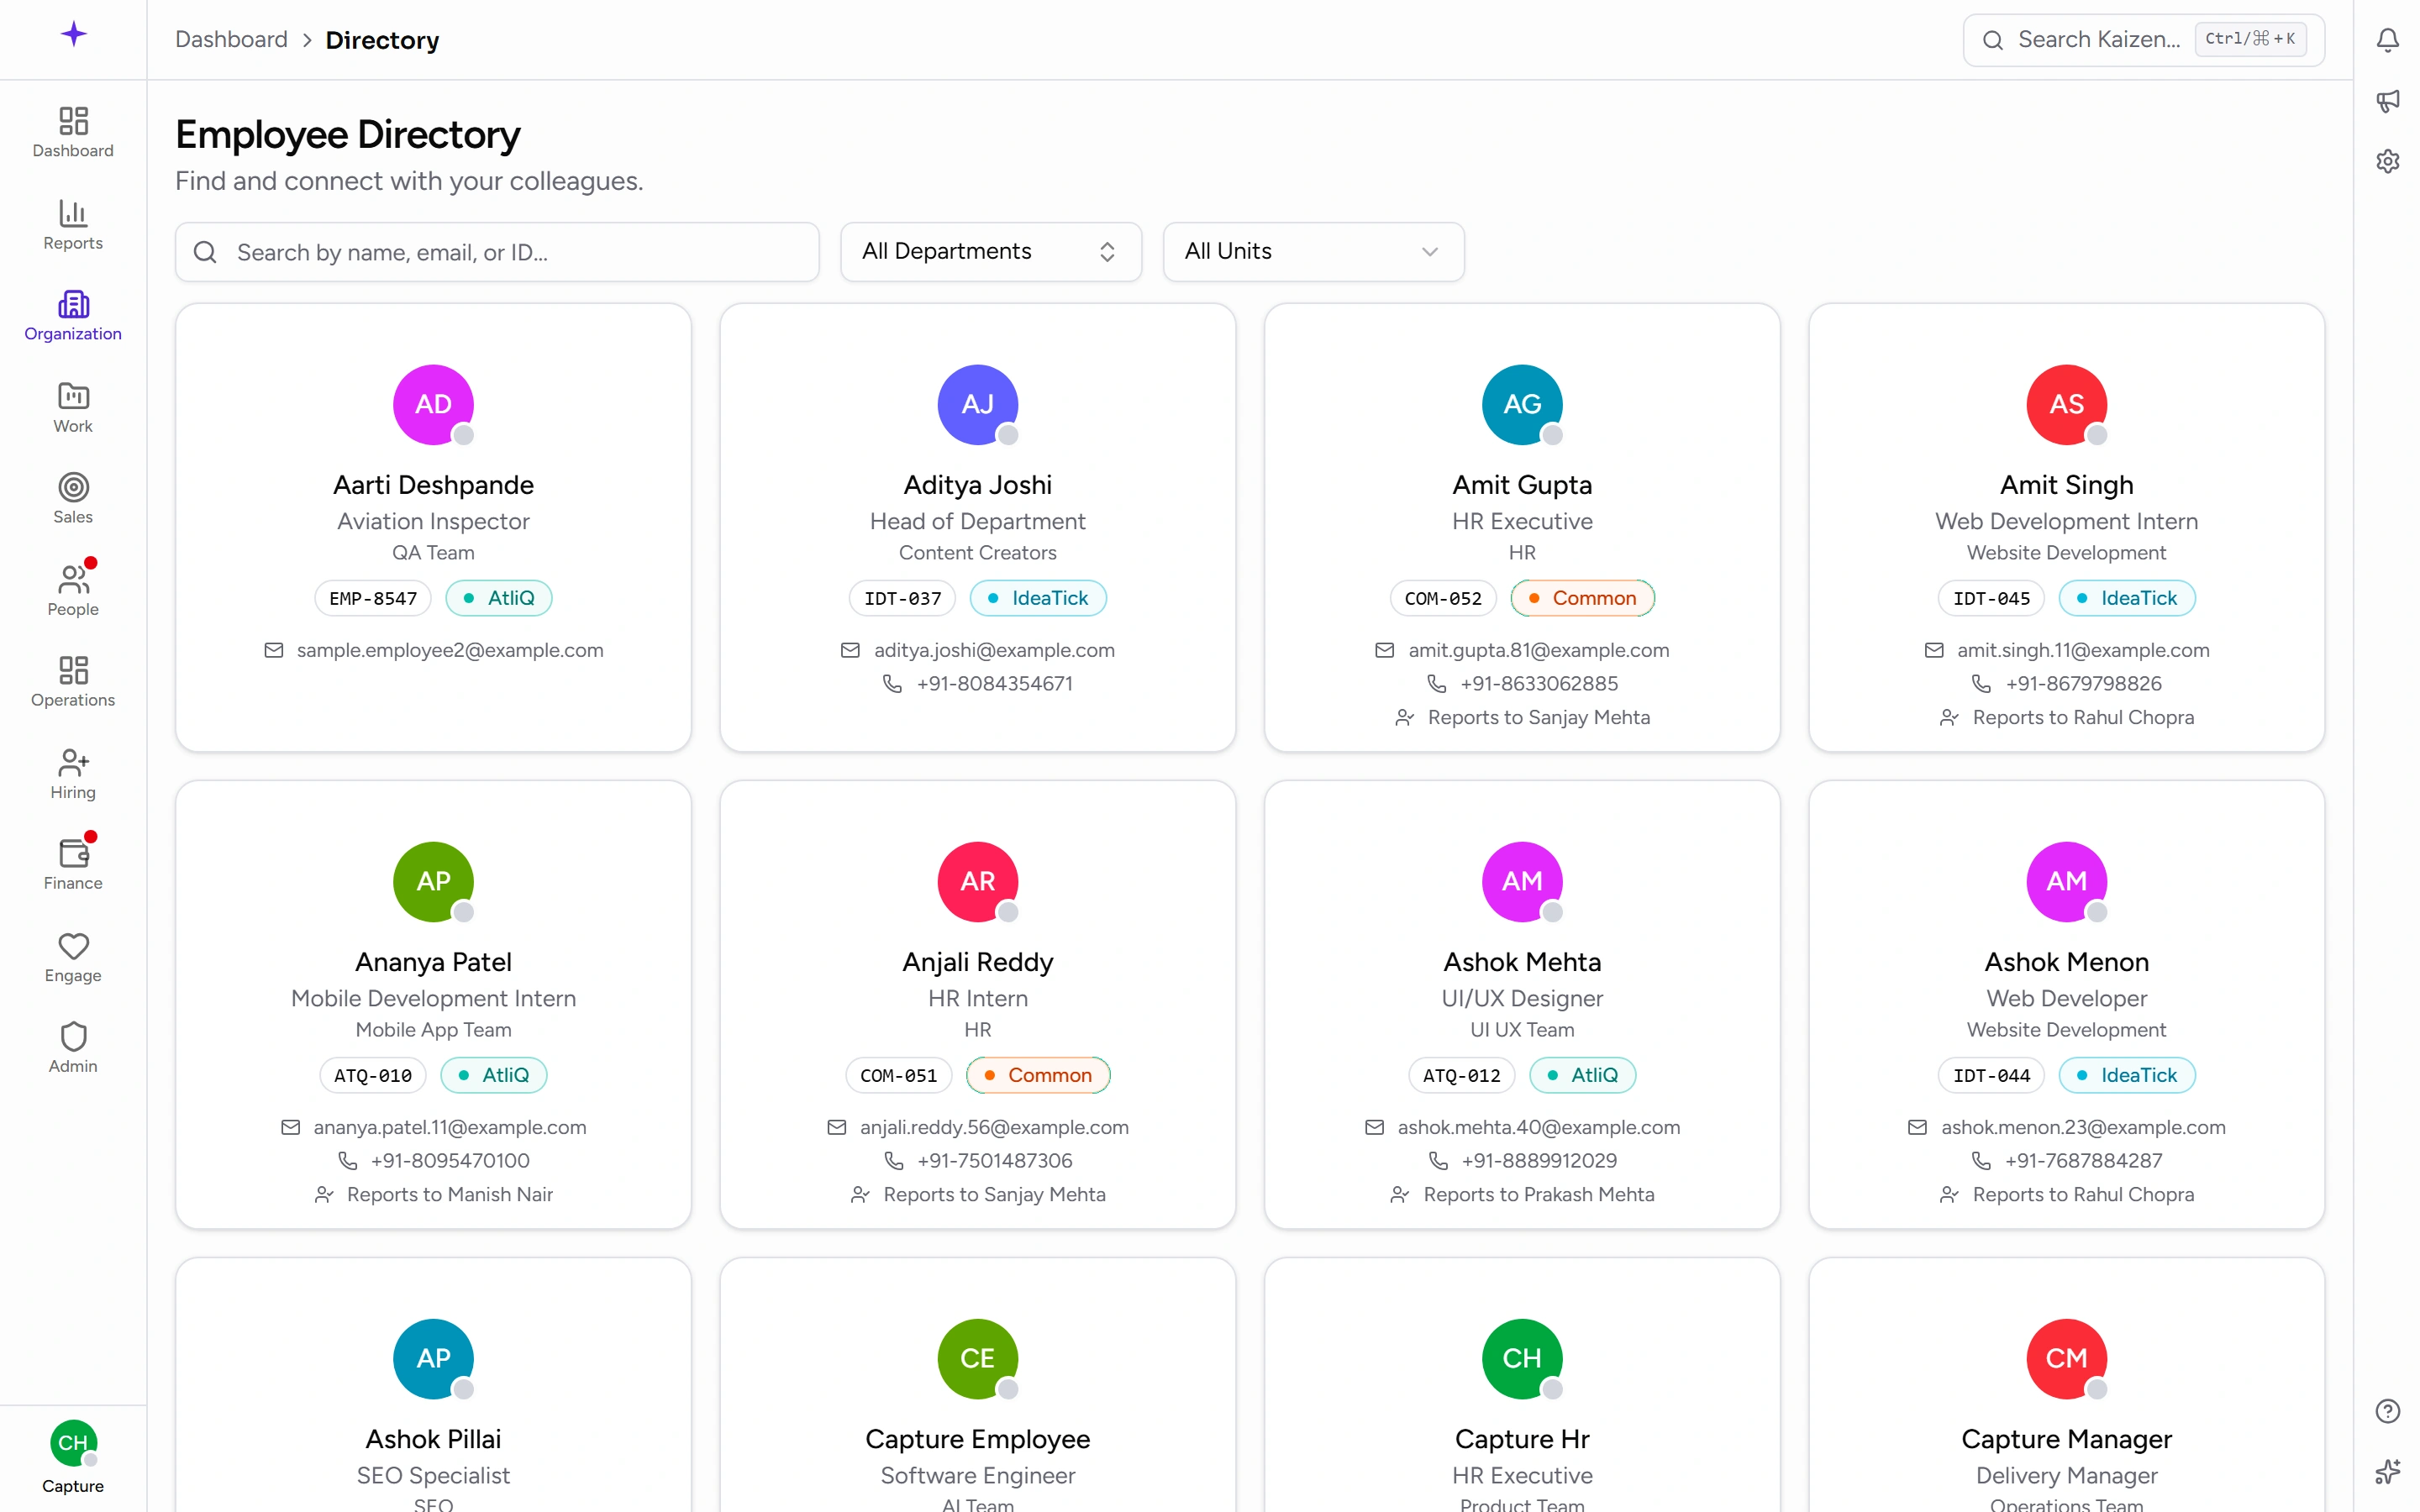Click Ananya Patel's AP avatar
Screen dimensions: 2420x1512
[433, 881]
